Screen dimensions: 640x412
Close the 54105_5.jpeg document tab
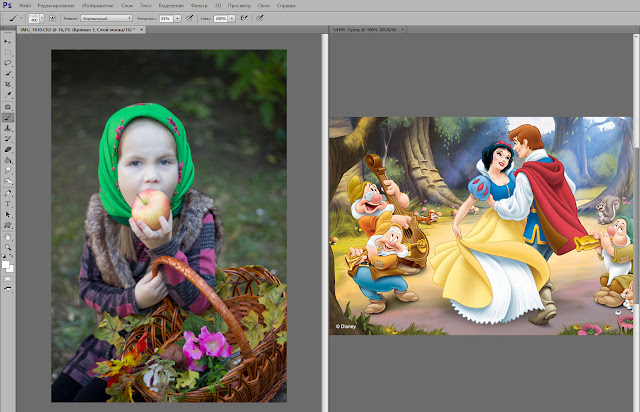(402, 29)
